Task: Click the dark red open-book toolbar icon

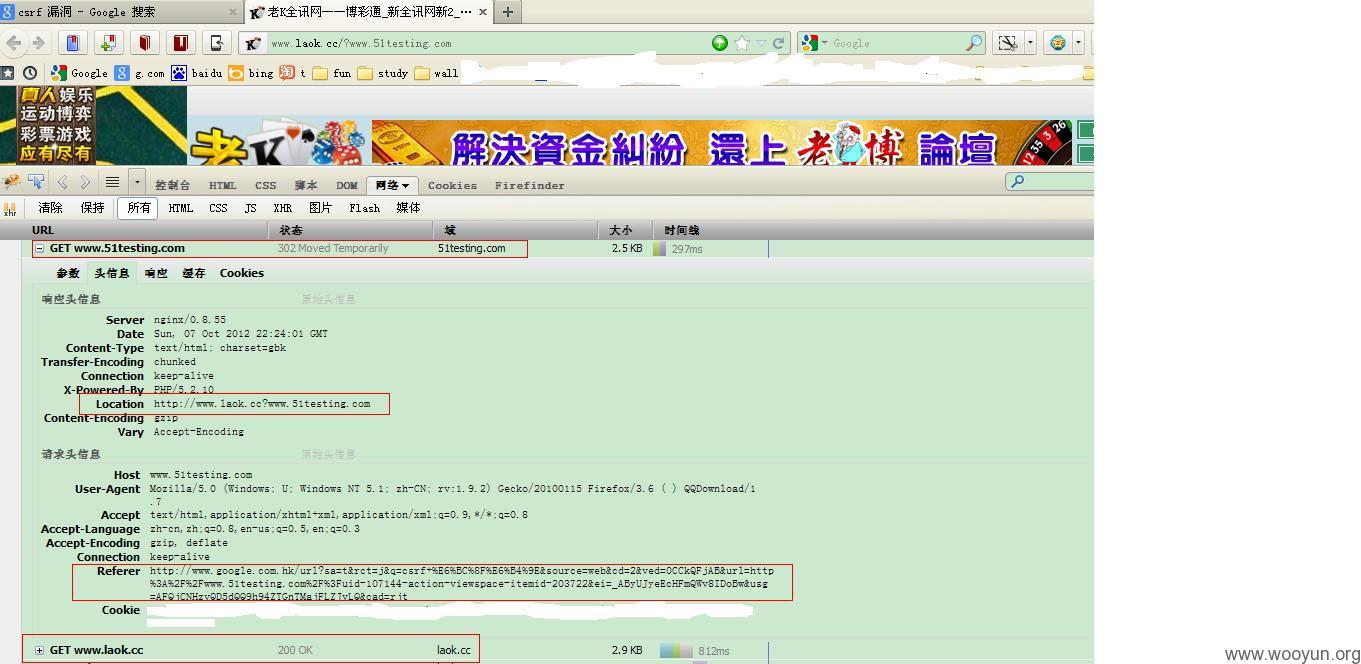Action: 180,43
